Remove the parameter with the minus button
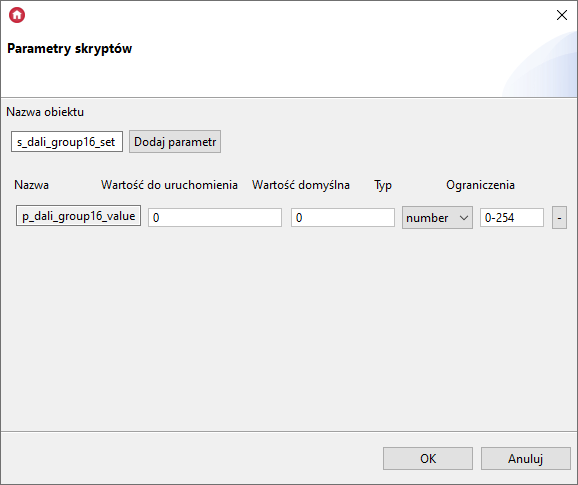 tap(559, 217)
